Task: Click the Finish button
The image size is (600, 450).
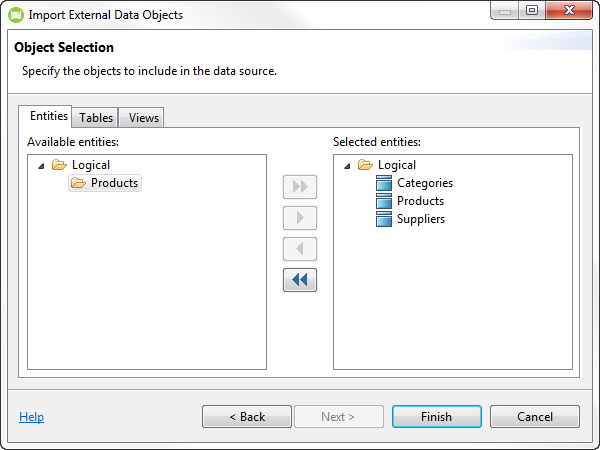Action: coord(437,417)
